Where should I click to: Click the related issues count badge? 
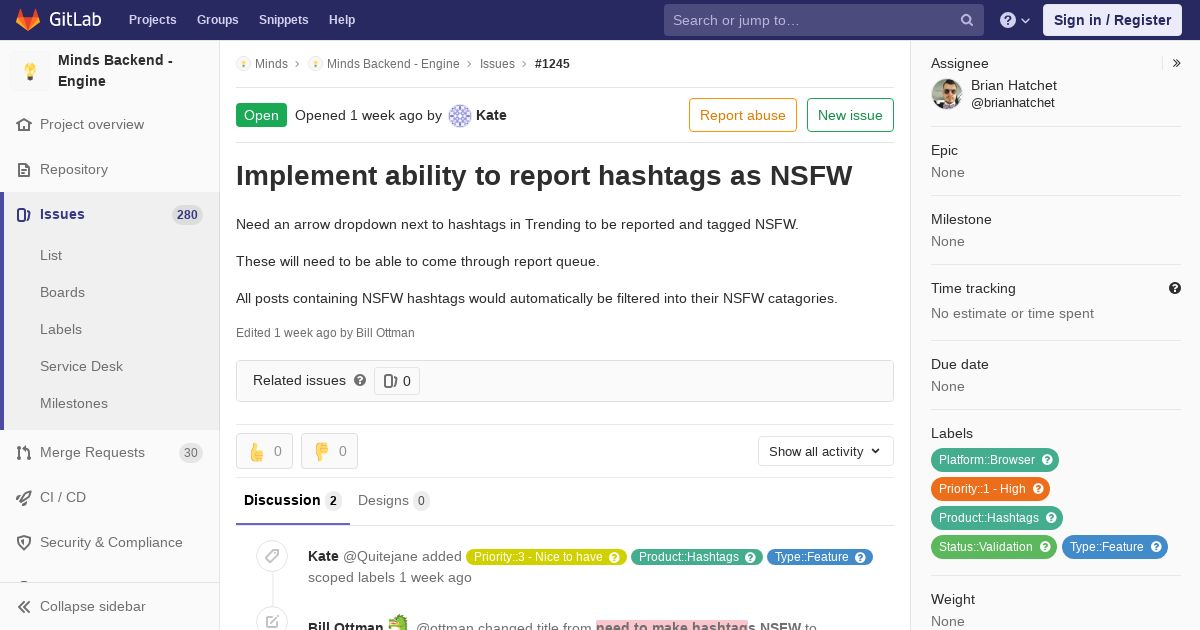coord(397,381)
